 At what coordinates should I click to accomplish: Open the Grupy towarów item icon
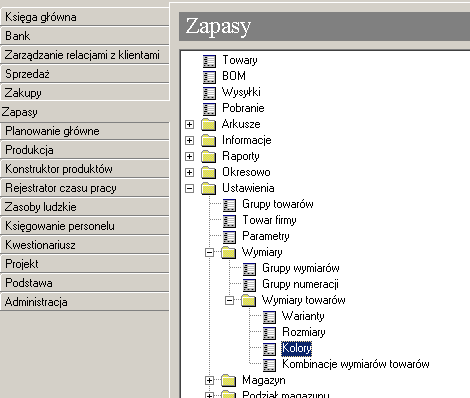(229, 205)
